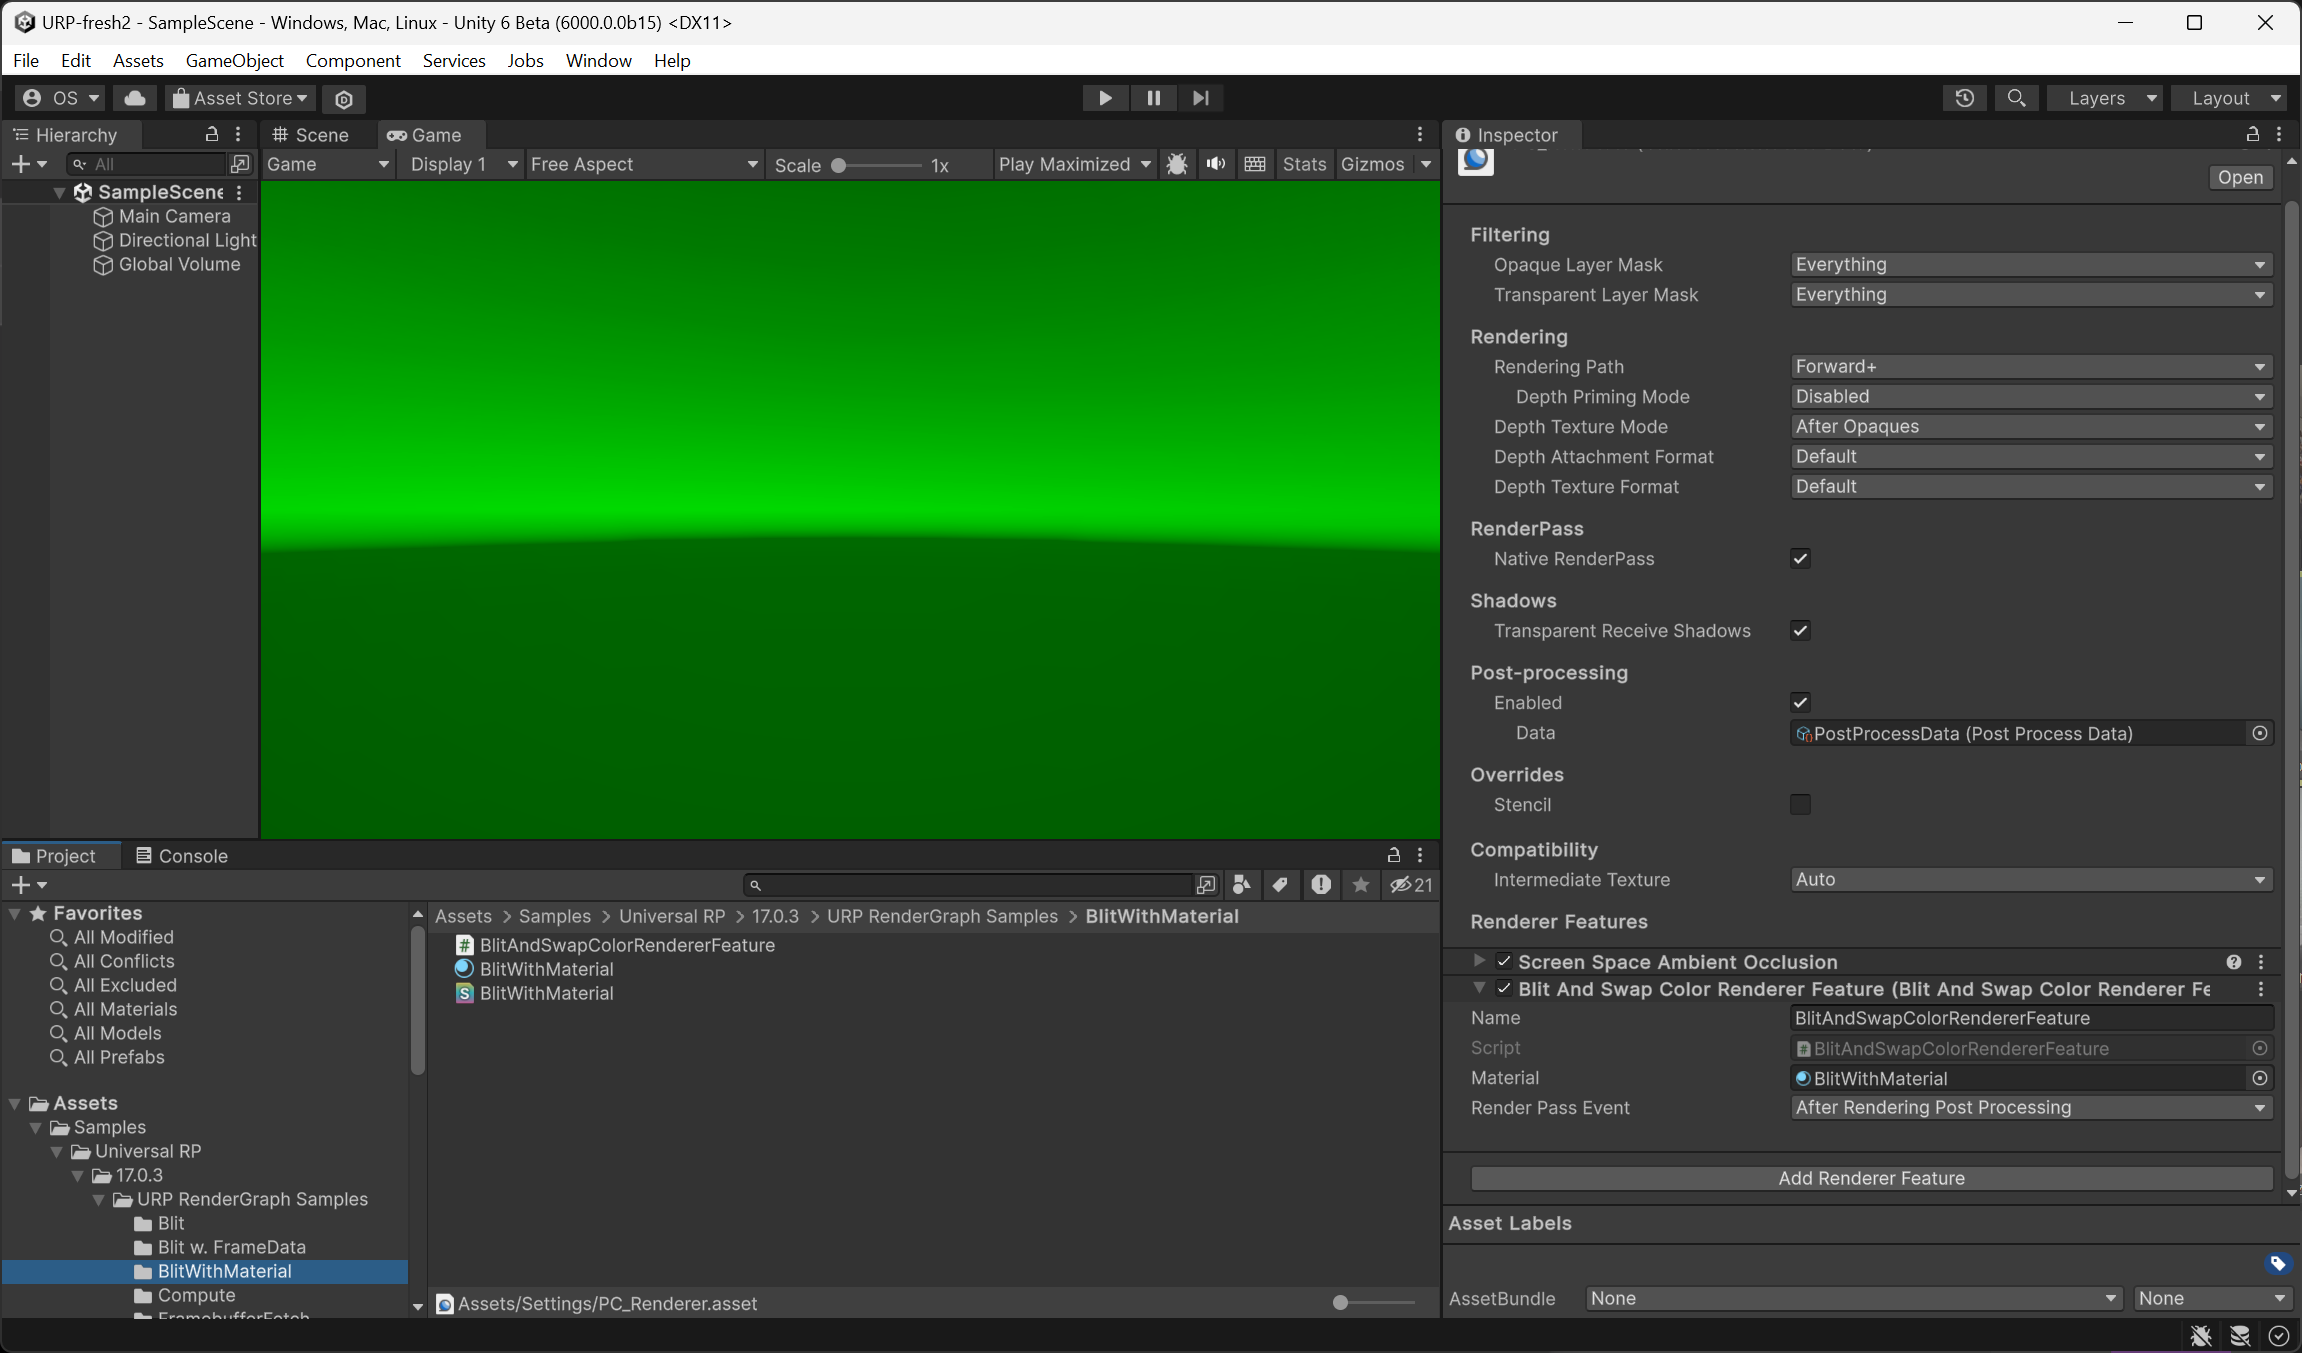Open Unity cloud services via the cloud icon

pyautogui.click(x=134, y=98)
